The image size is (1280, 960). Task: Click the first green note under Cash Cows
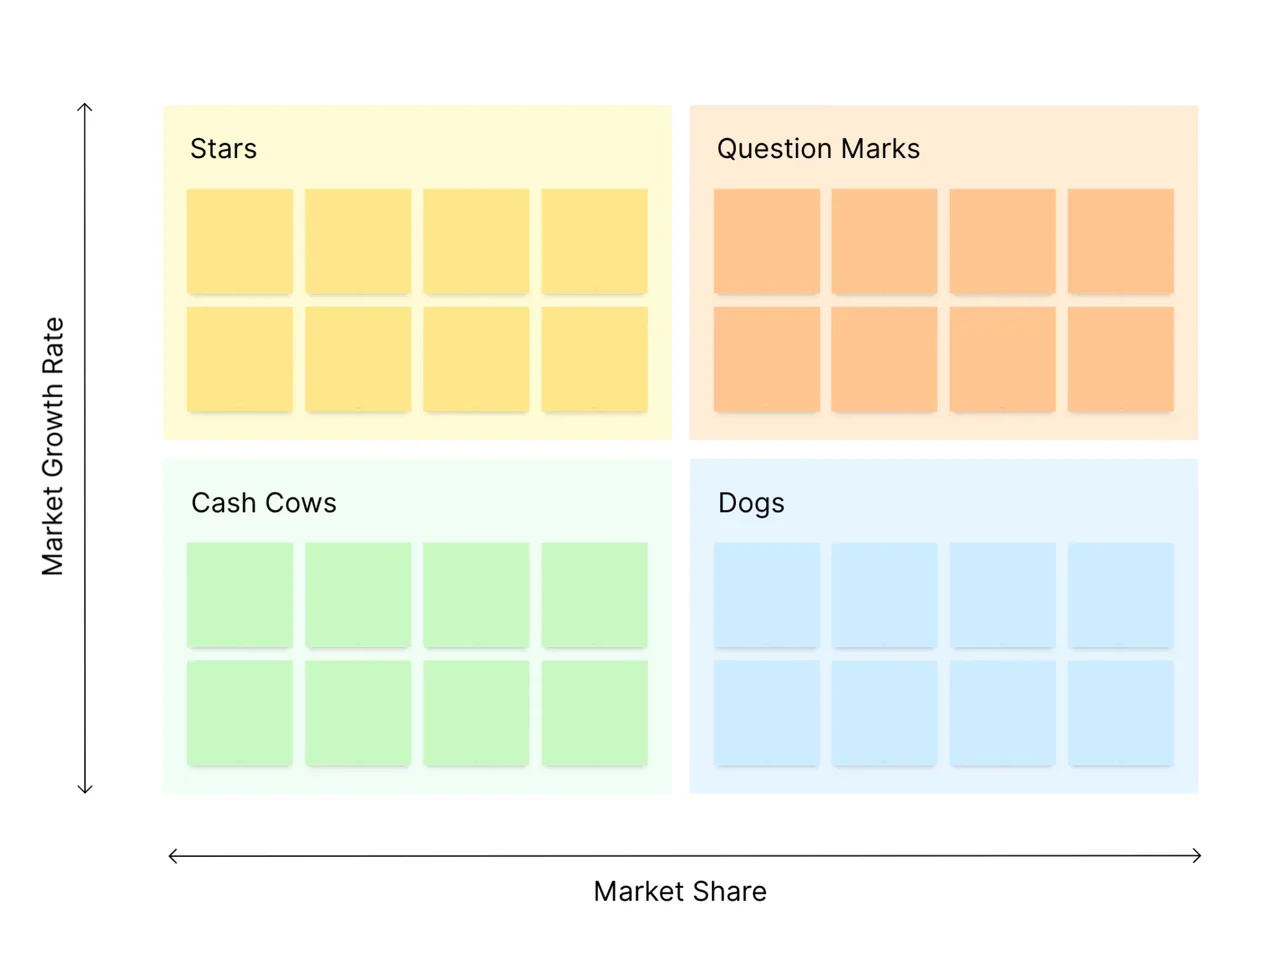tap(240, 595)
